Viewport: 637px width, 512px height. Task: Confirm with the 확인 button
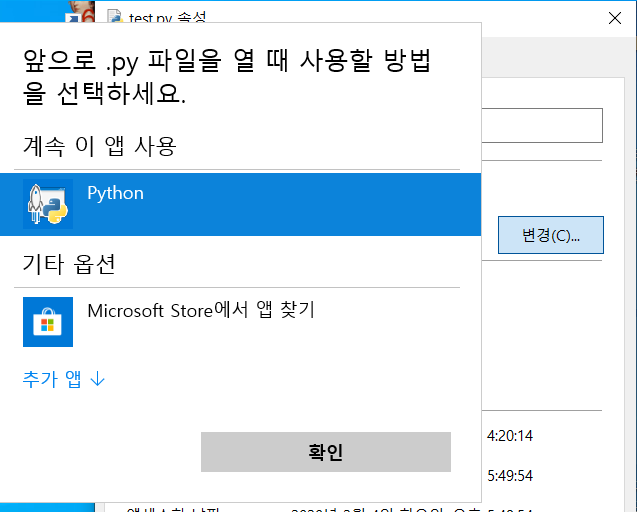point(326,452)
